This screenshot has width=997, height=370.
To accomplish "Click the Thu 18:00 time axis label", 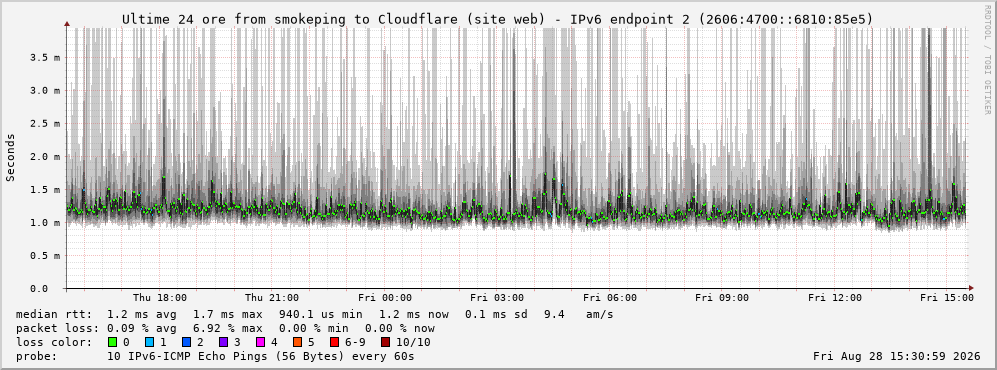I will pos(160,298).
